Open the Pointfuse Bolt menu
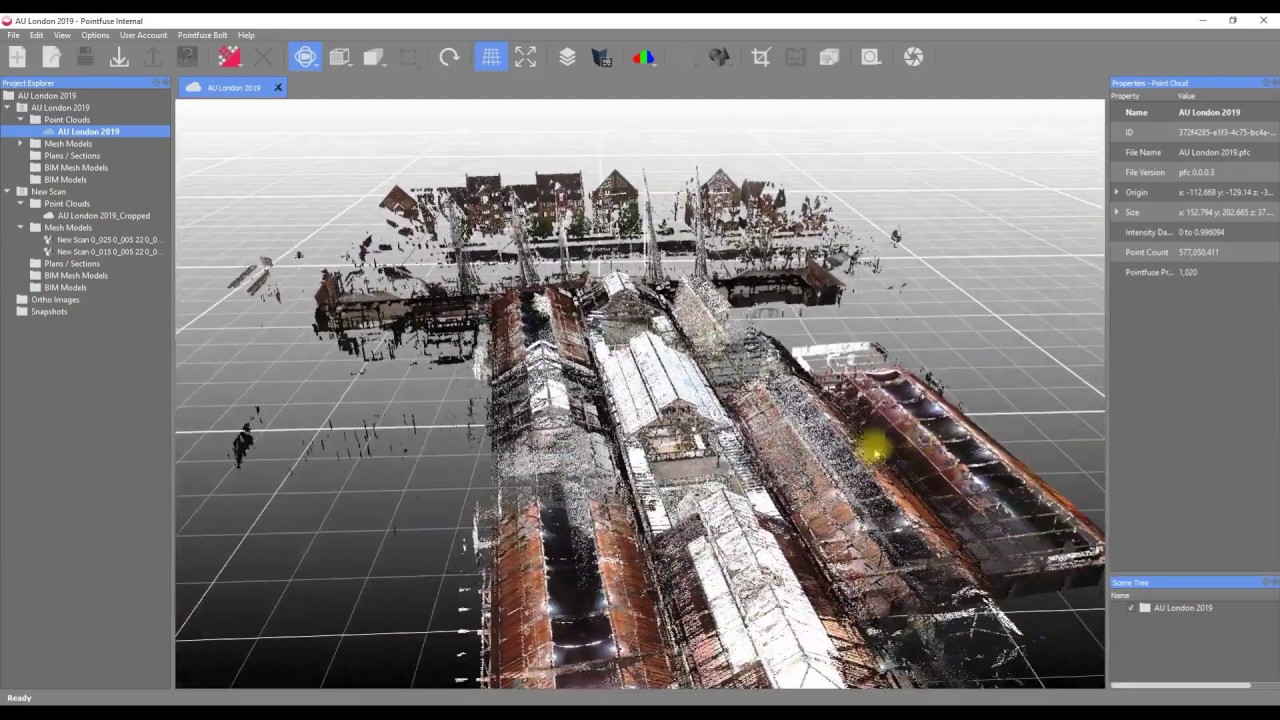This screenshot has width=1280, height=720. (x=202, y=35)
